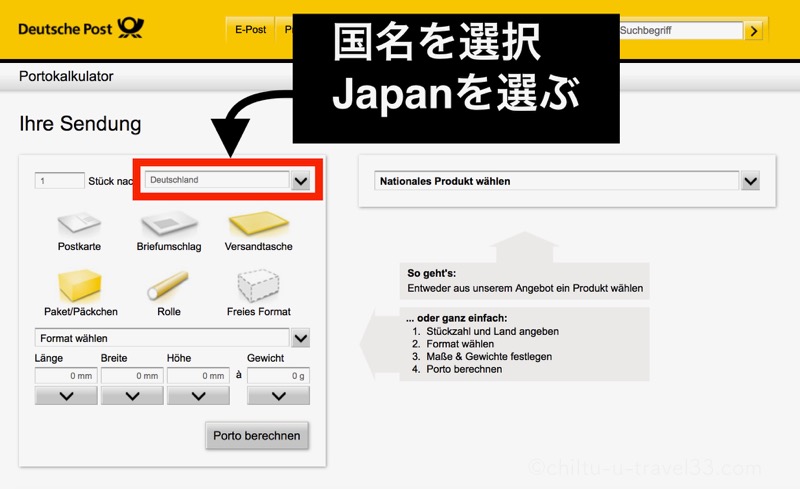This screenshot has width=800, height=489.
Task: Select the Postkarte shipment icon
Action: tap(79, 224)
